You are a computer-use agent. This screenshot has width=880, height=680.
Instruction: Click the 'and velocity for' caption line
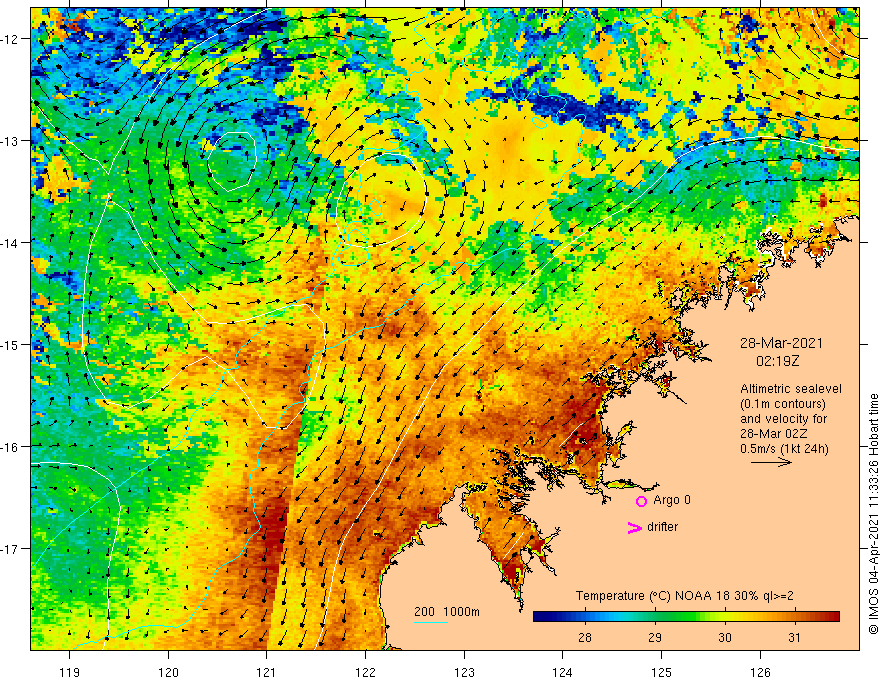tap(783, 419)
